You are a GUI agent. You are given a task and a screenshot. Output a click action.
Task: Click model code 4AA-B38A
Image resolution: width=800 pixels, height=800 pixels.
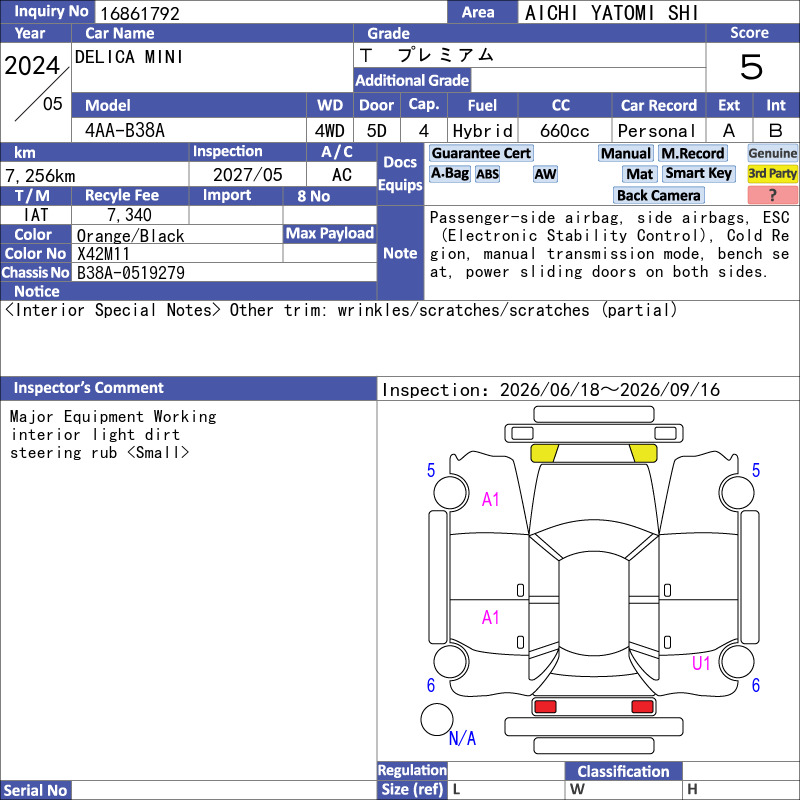pyautogui.click(x=125, y=131)
